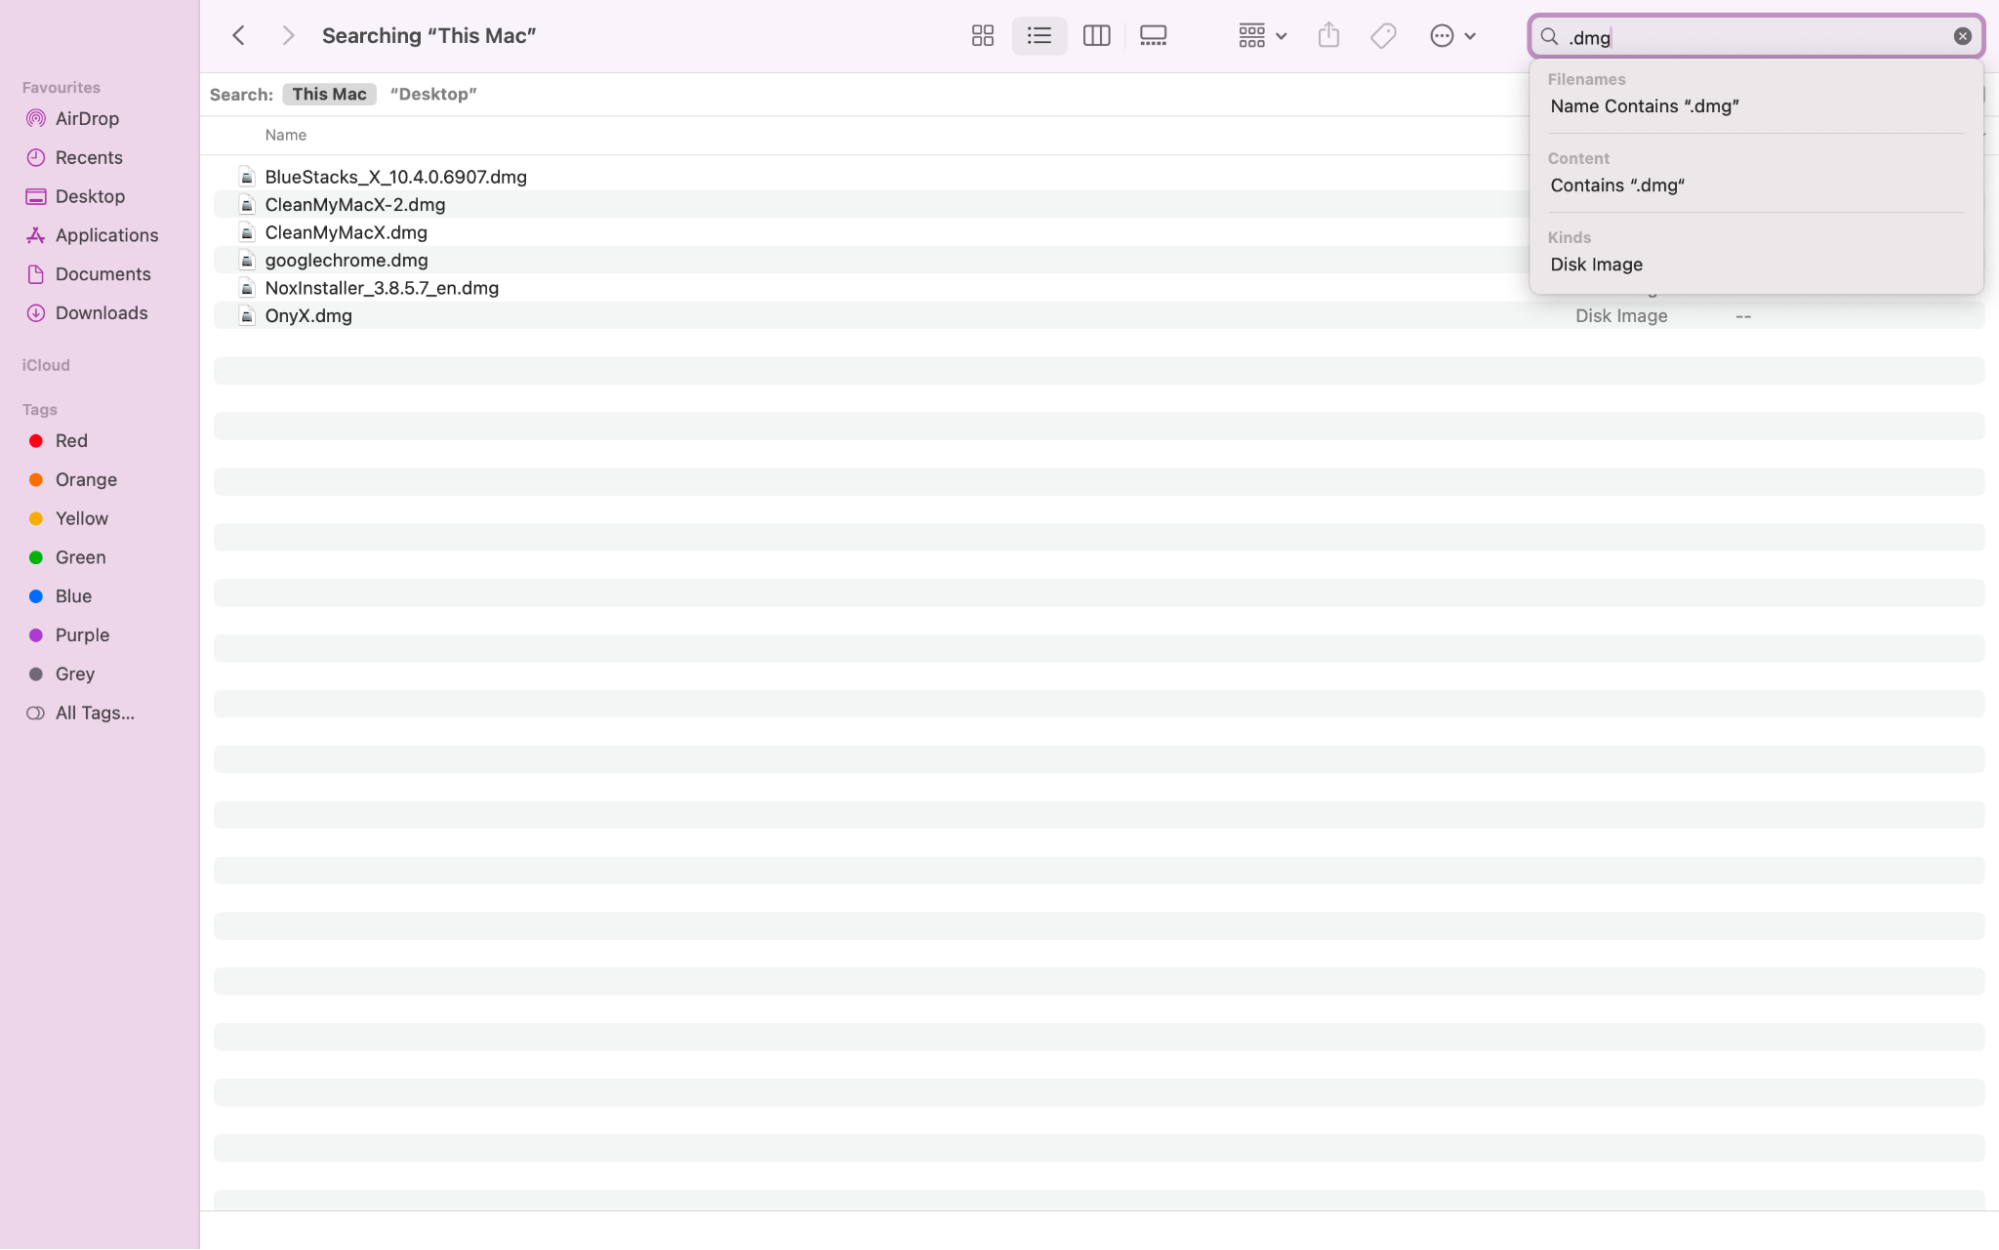The height and width of the screenshot is (1250, 1999).
Task: Set search scope to "Desktop"
Action: click(433, 94)
